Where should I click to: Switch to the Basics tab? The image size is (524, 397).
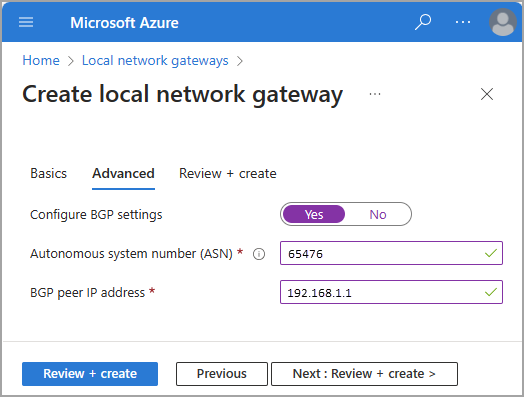48,174
